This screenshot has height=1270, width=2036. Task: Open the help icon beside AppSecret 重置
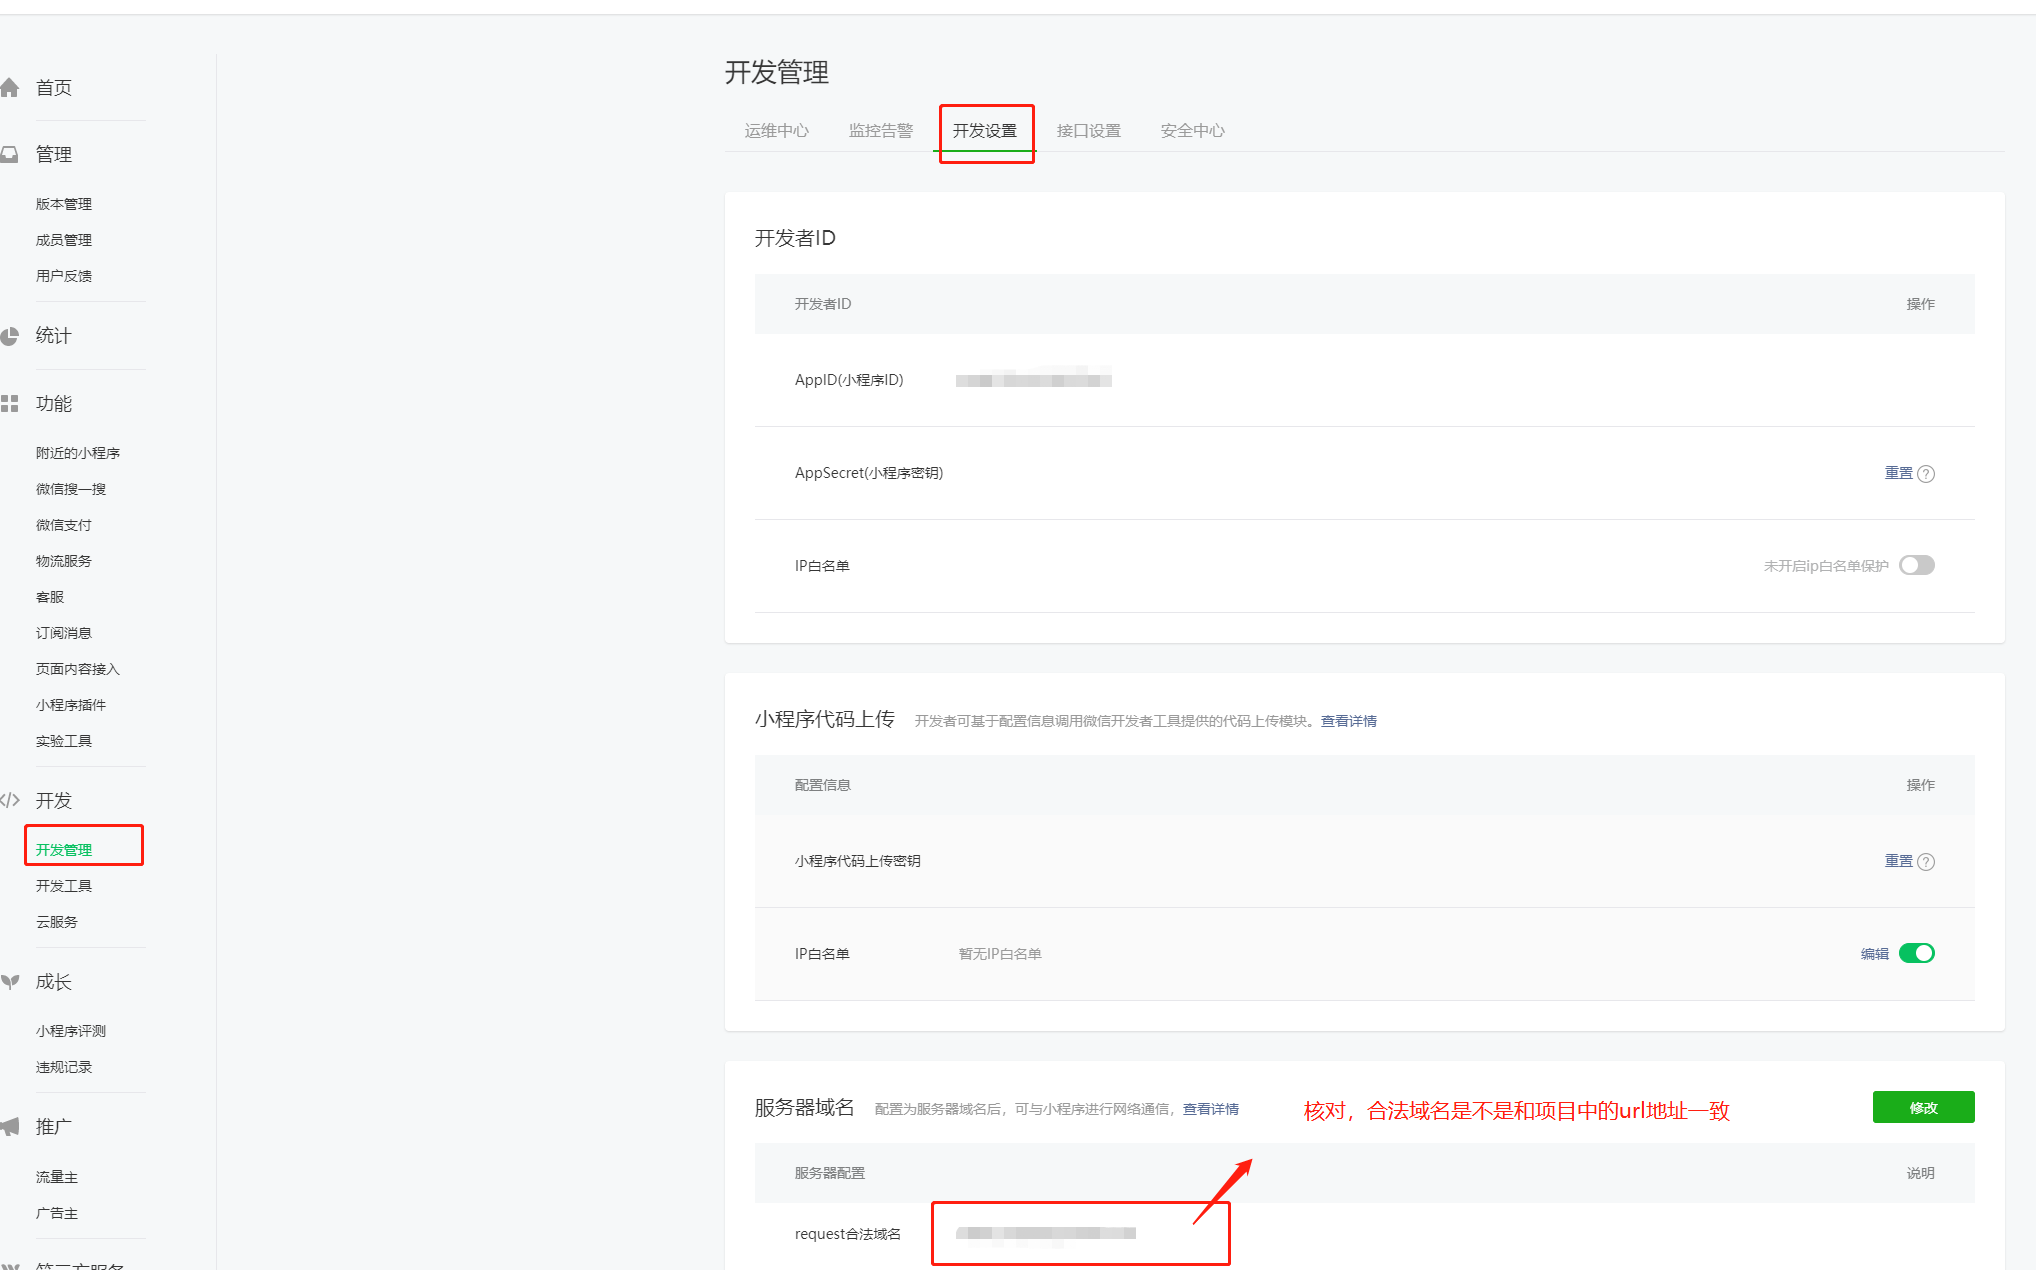[1928, 473]
